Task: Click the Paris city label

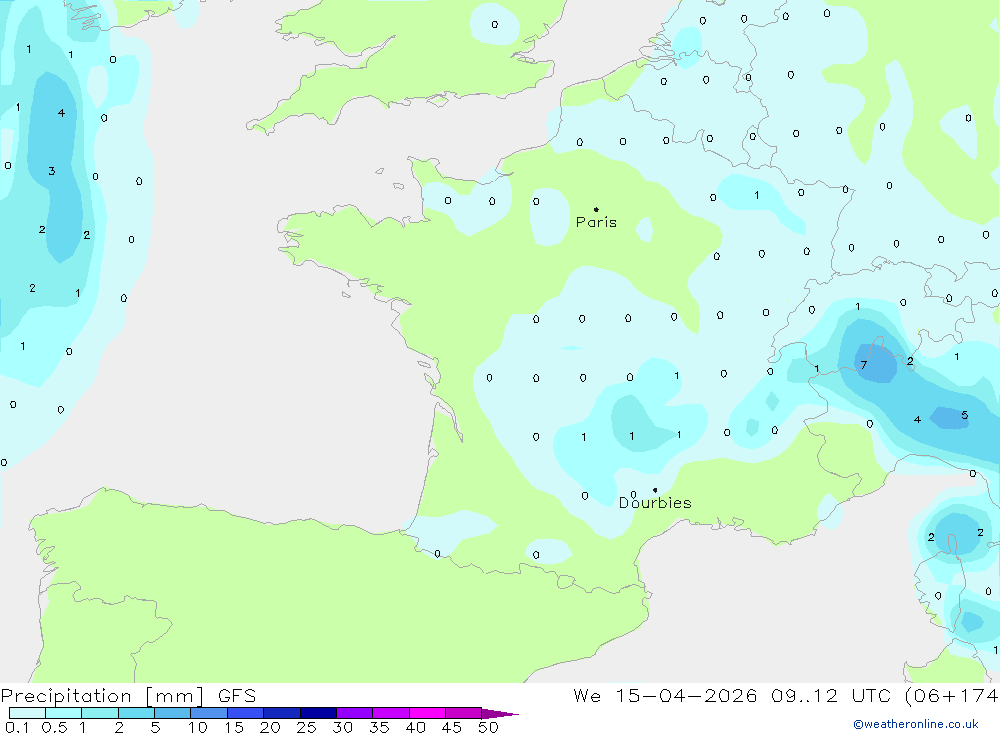Action: click(x=596, y=222)
